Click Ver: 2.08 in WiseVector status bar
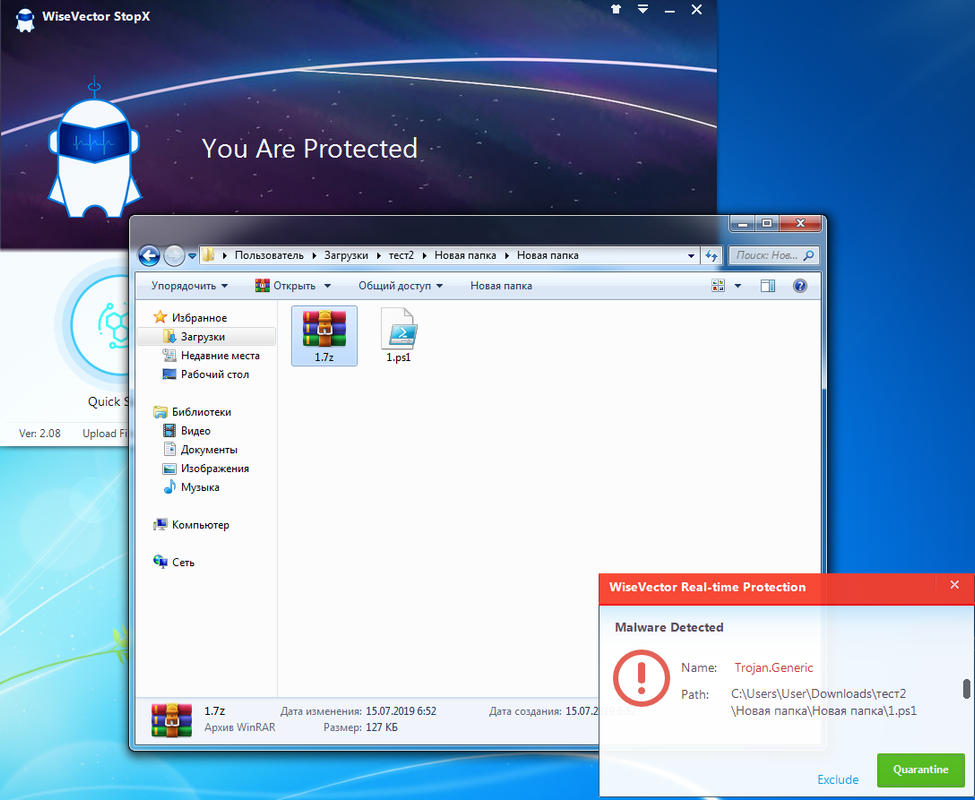Viewport: 975px width, 800px height. pos(40,433)
